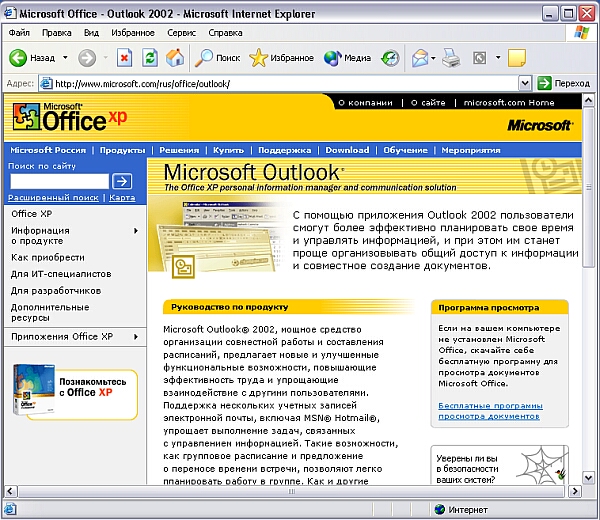The height and width of the screenshot is (520, 600).
Task: Click the Refresh page icon
Action: 150,58
